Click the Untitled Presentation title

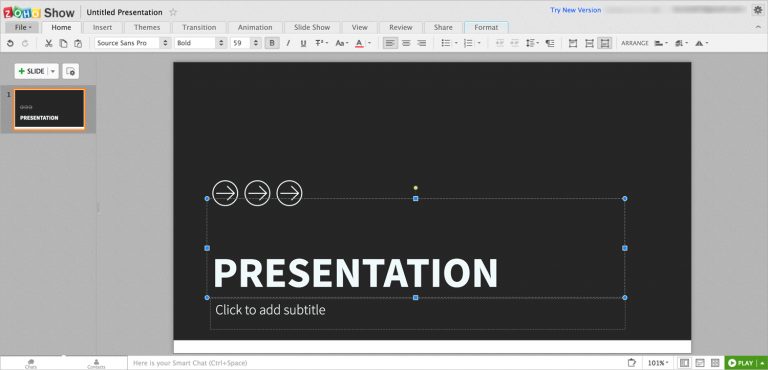click(124, 12)
